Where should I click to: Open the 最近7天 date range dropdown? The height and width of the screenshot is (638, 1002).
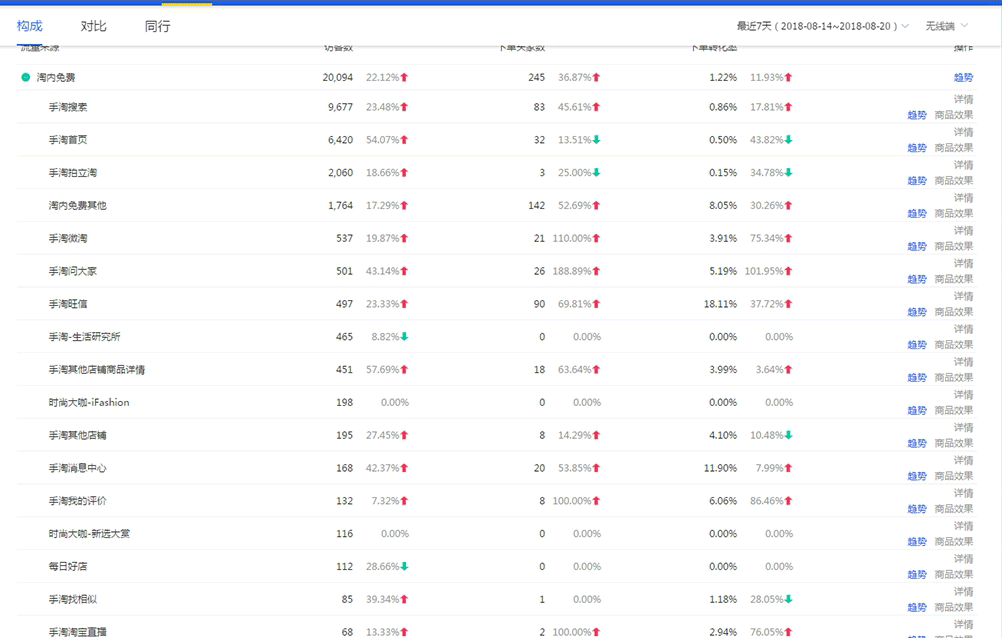(x=822, y=26)
